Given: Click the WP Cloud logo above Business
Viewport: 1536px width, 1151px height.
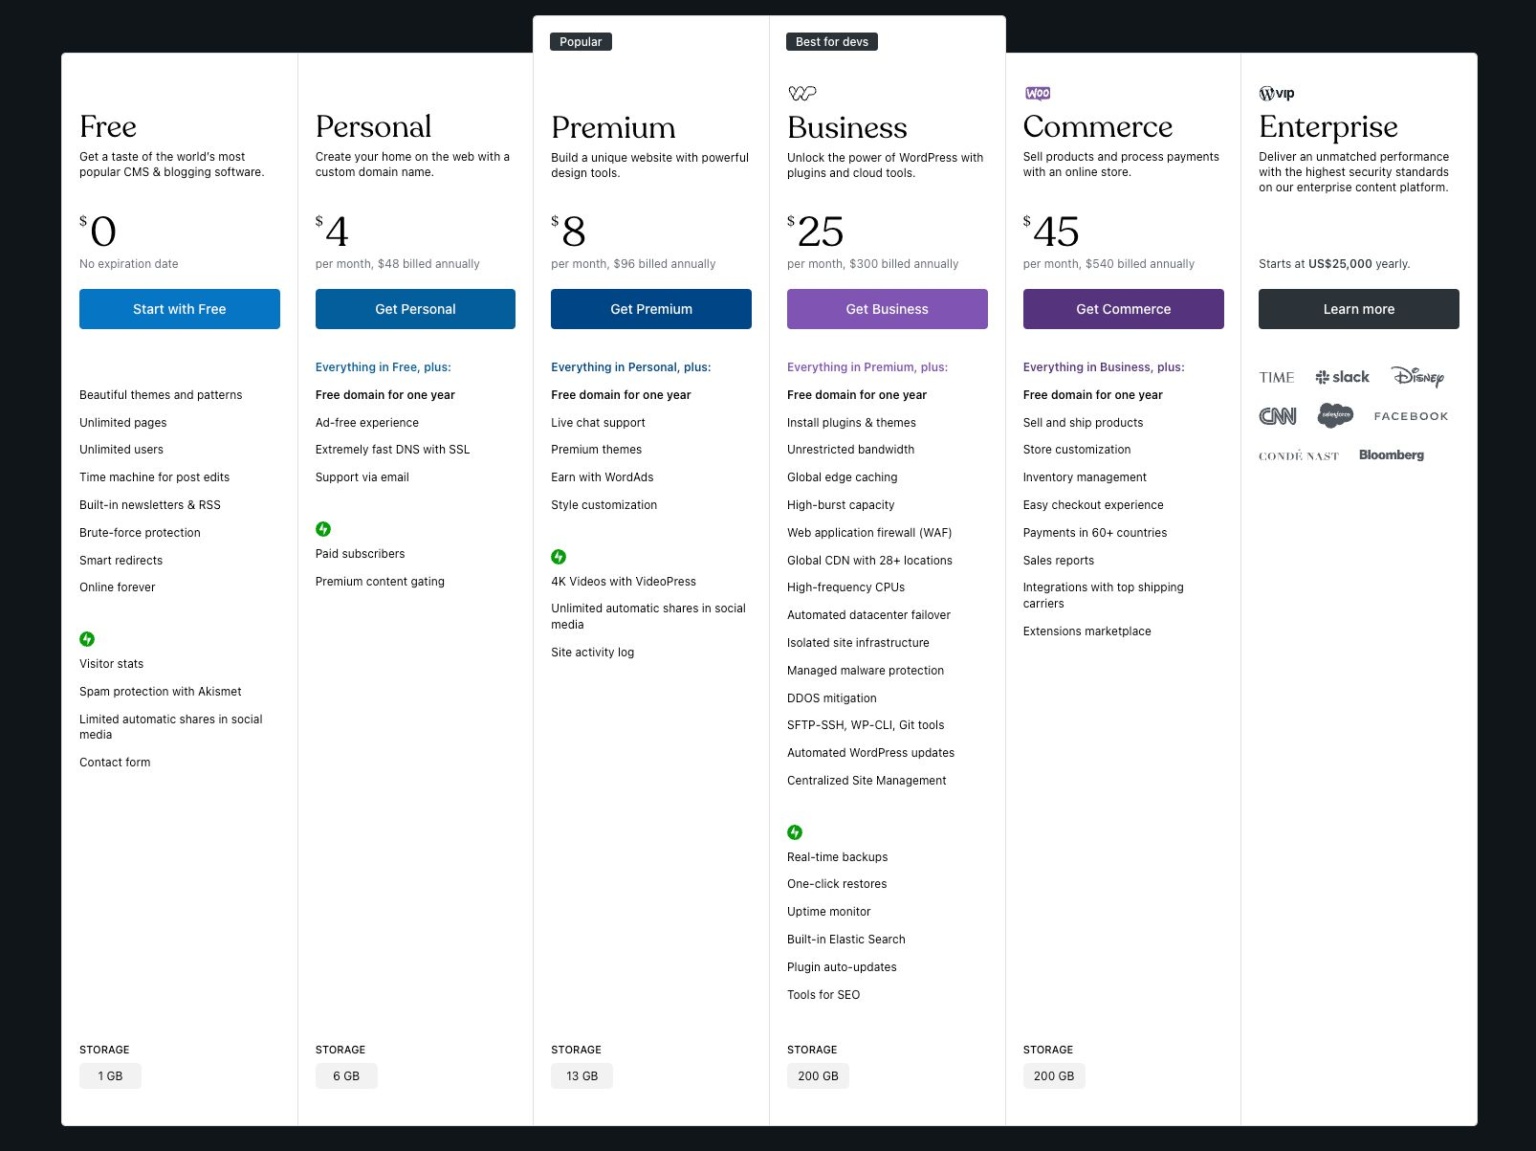Looking at the screenshot, I should click(802, 93).
